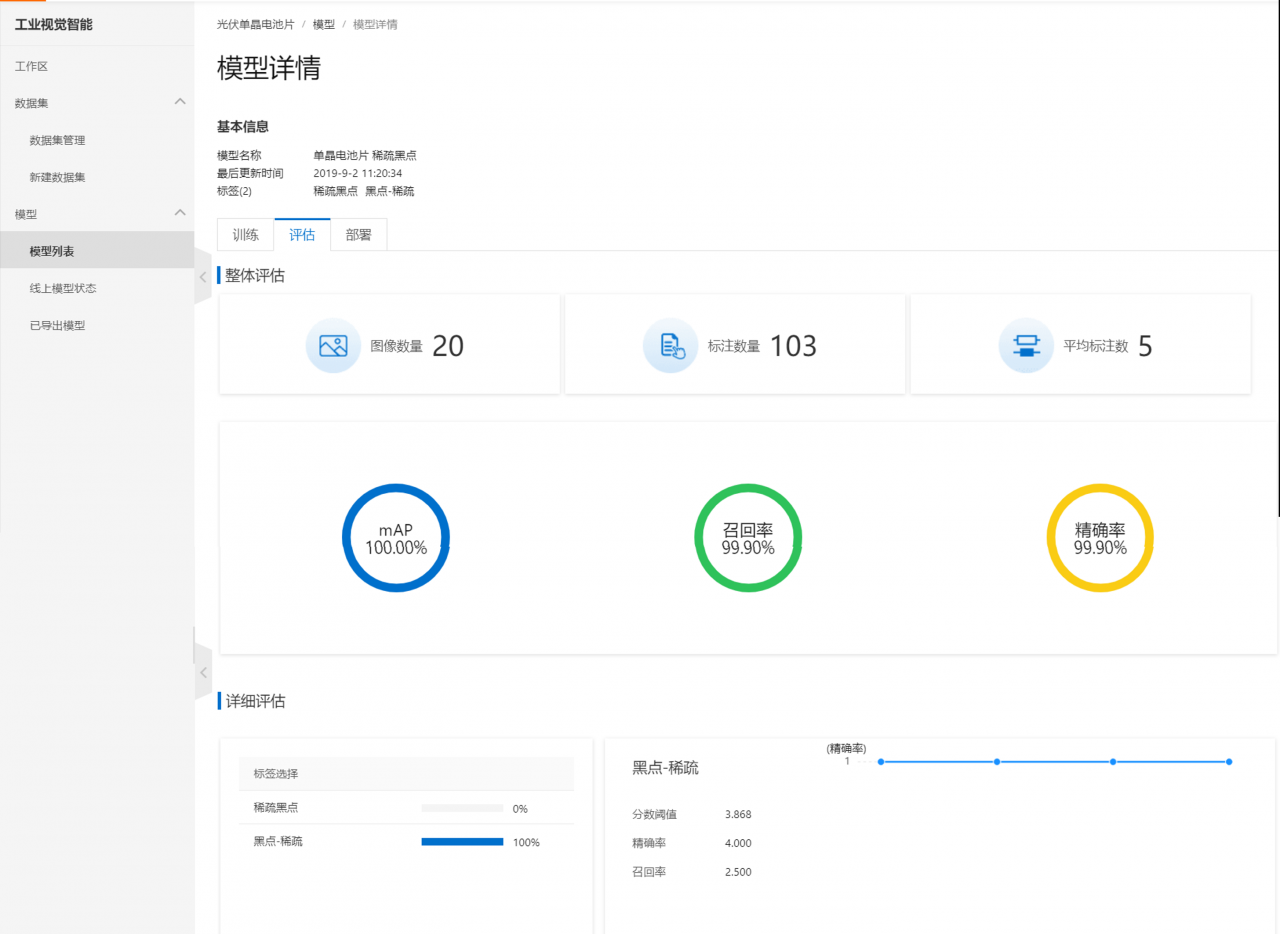Click the model name 单晶电池片 稀疏黑点

(364, 155)
